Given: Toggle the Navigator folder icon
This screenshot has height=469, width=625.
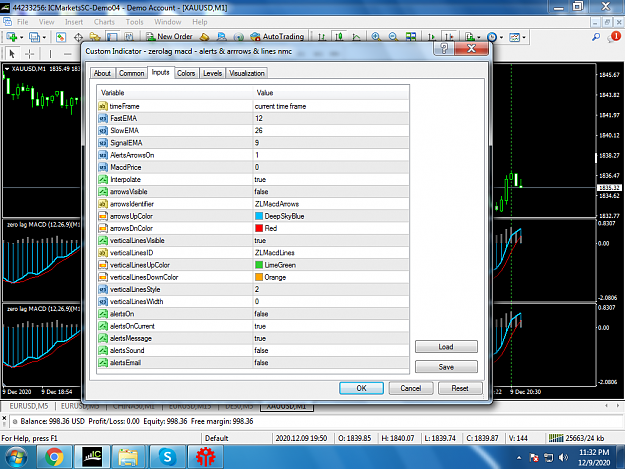Looking at the screenshot, I should [x=95, y=37].
